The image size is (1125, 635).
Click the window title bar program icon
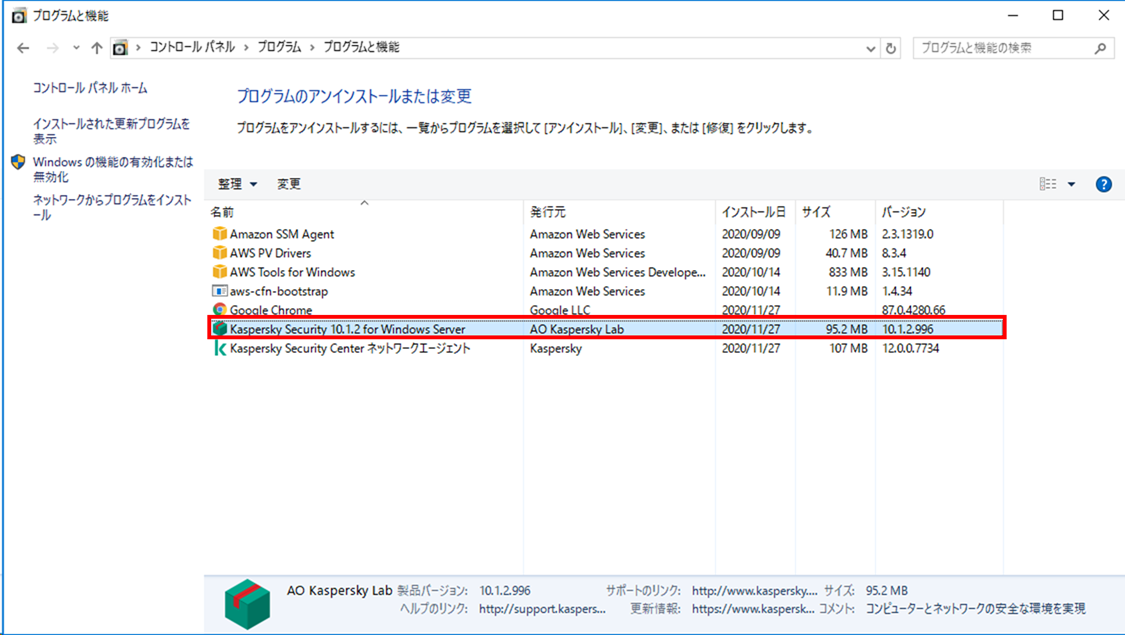point(19,16)
